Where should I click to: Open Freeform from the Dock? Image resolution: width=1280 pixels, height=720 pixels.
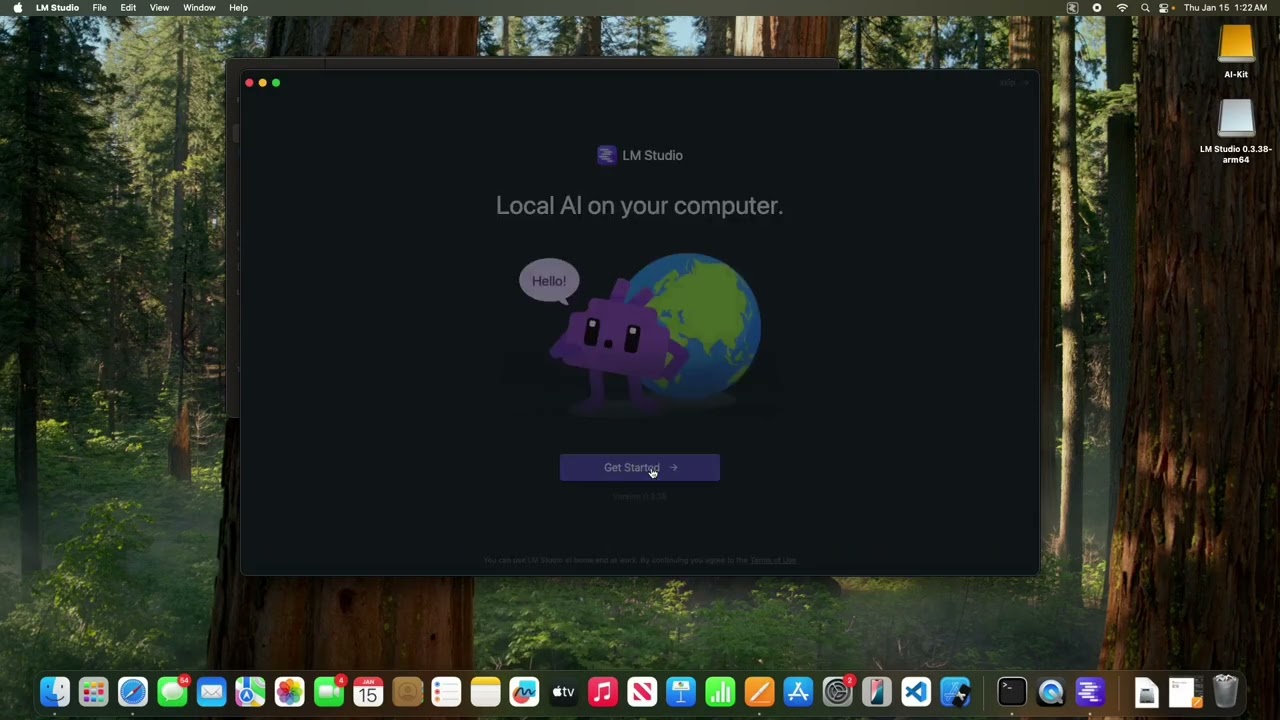point(524,692)
